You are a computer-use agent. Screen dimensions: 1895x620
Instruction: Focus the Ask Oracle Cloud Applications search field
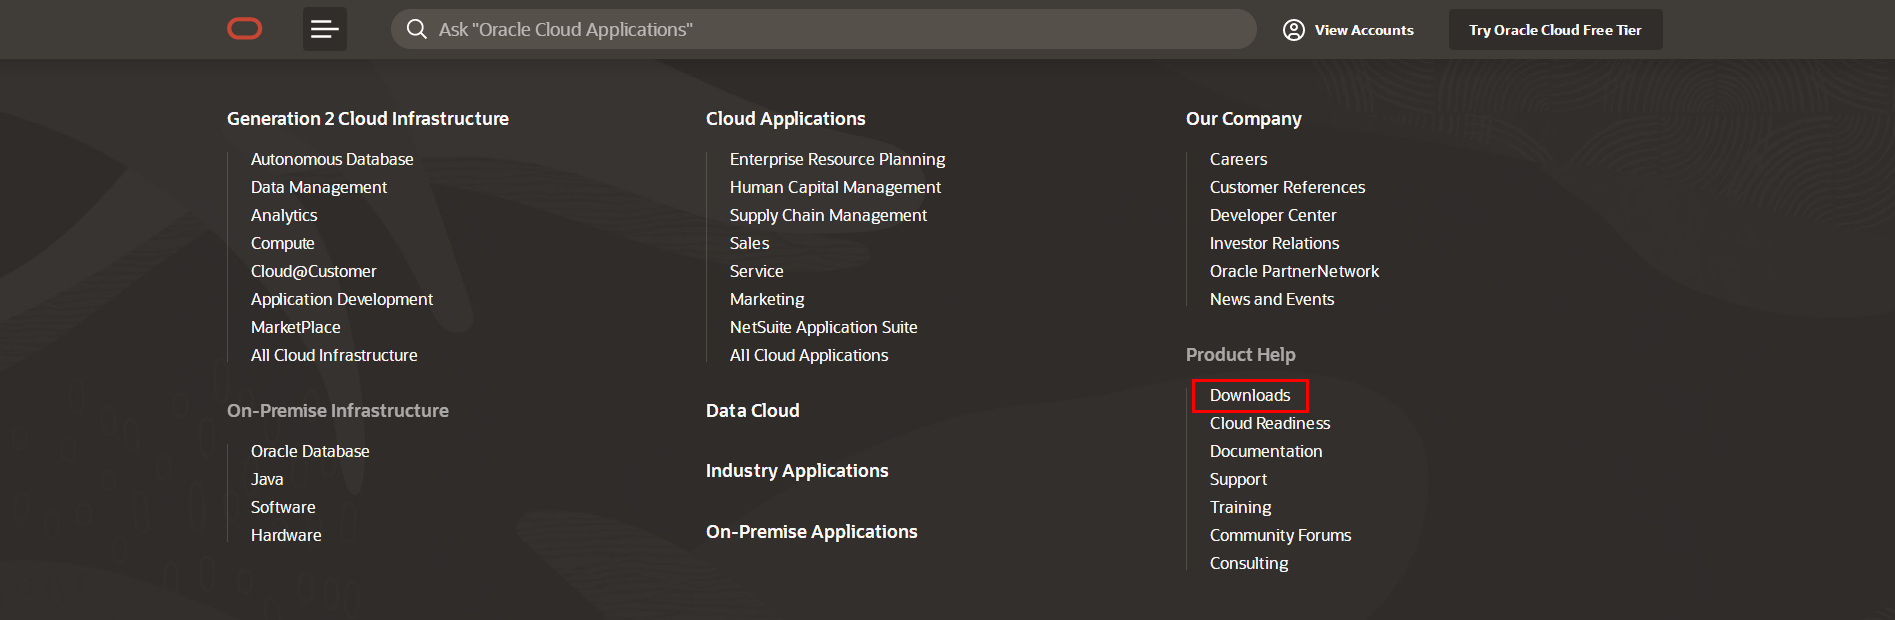pos(823,29)
